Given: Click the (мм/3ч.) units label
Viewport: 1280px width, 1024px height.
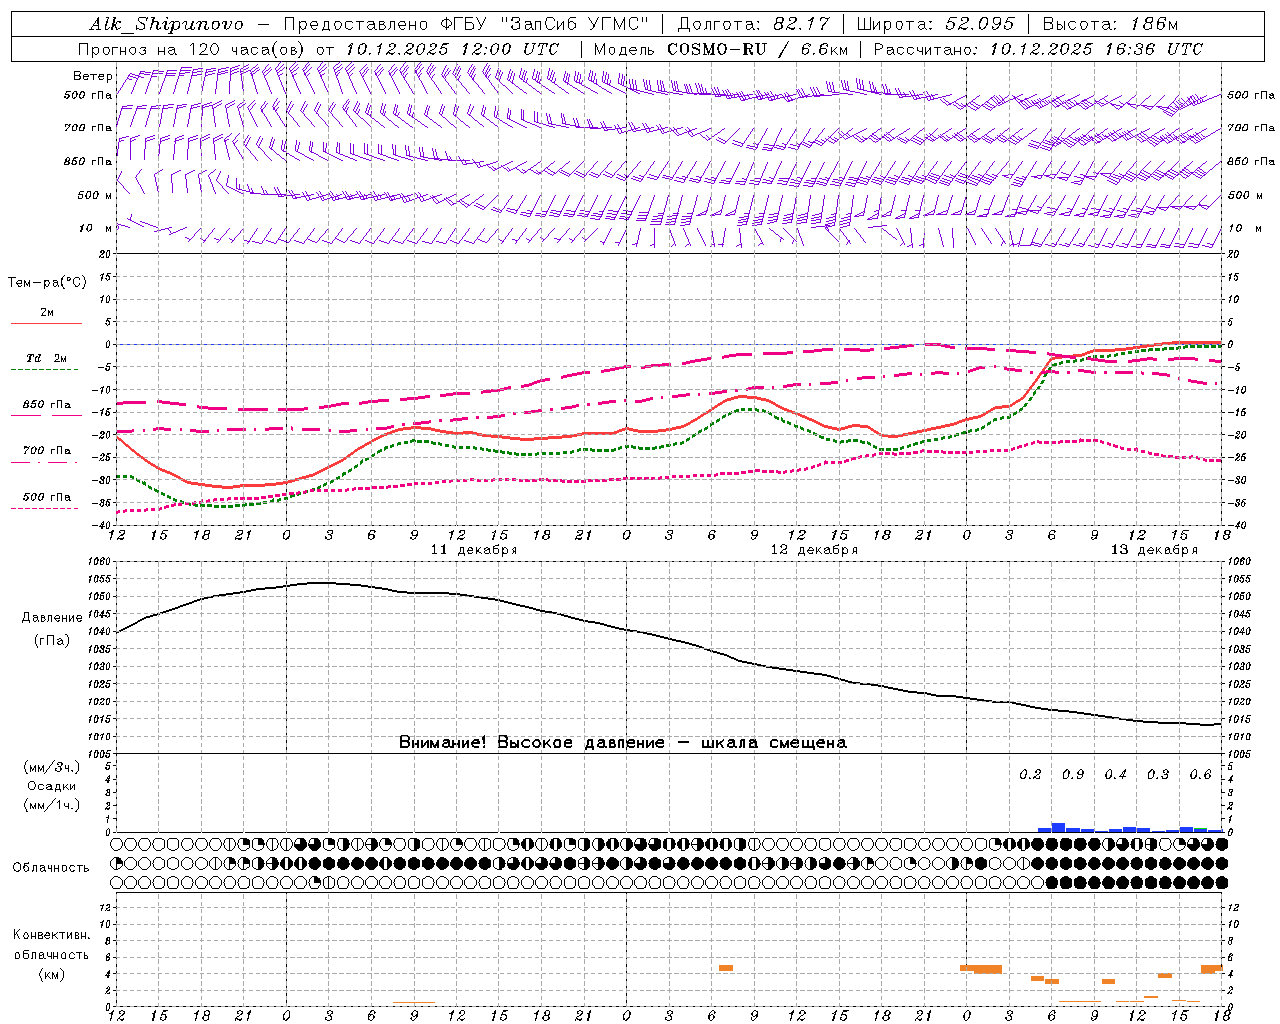Looking at the screenshot, I should click(x=52, y=767).
